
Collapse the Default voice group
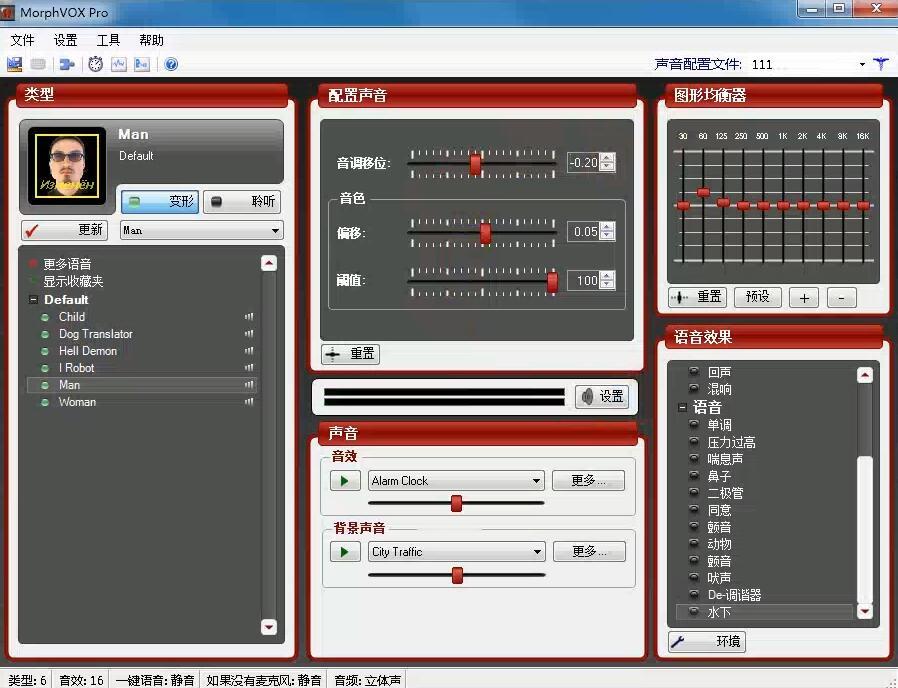(x=33, y=300)
